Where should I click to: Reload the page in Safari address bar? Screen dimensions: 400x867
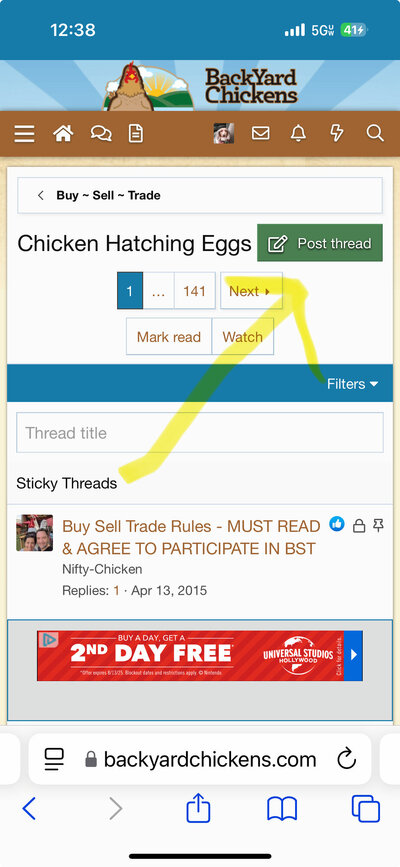[346, 759]
